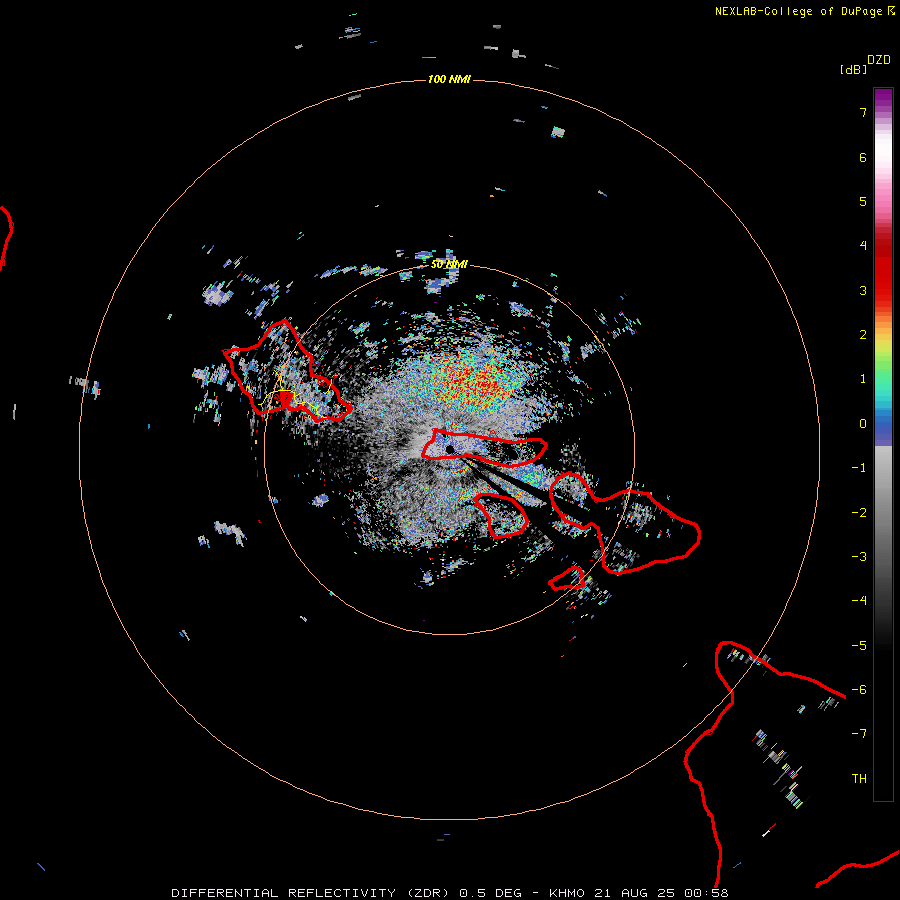Click the 2 value on the color scale
900x900 pixels.
pyautogui.click(x=863, y=335)
